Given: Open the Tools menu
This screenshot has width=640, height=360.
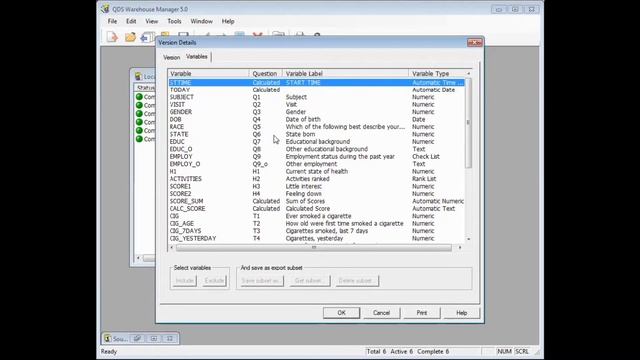Looking at the screenshot, I should coord(174,21).
